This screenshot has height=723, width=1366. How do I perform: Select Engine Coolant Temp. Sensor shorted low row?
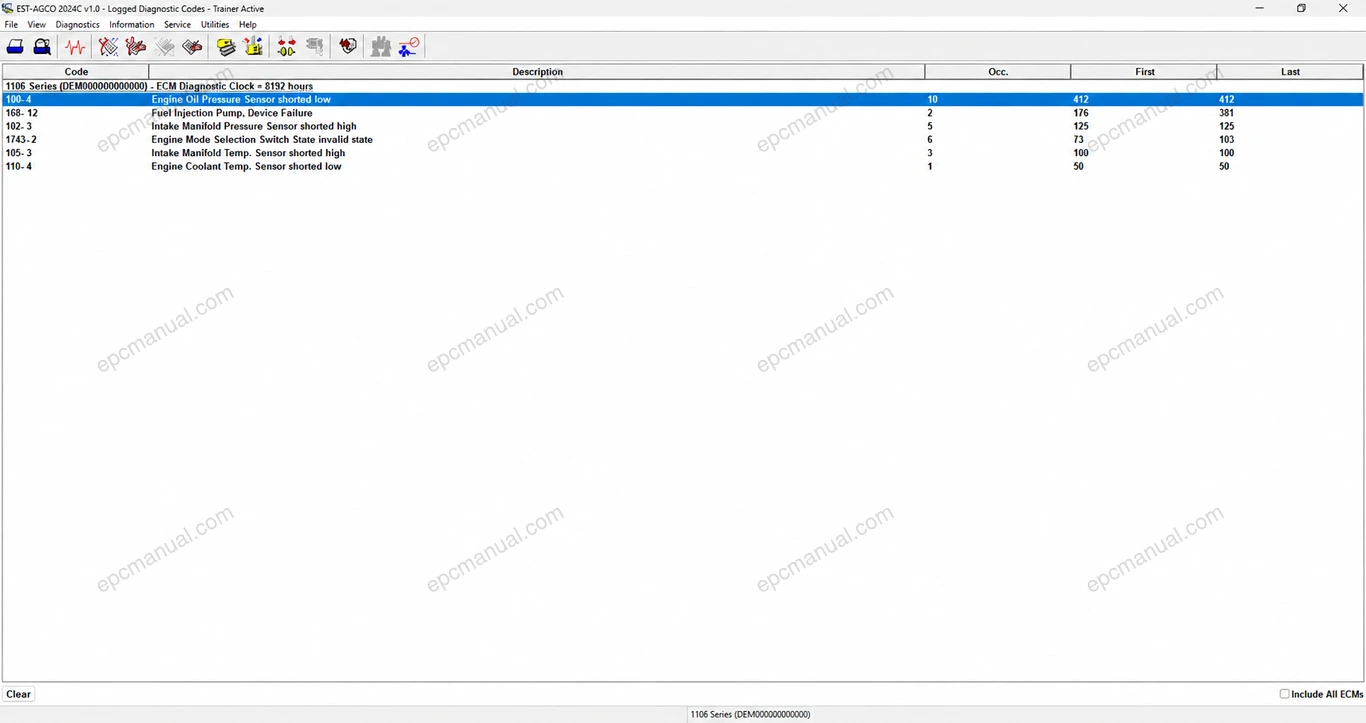[683, 166]
